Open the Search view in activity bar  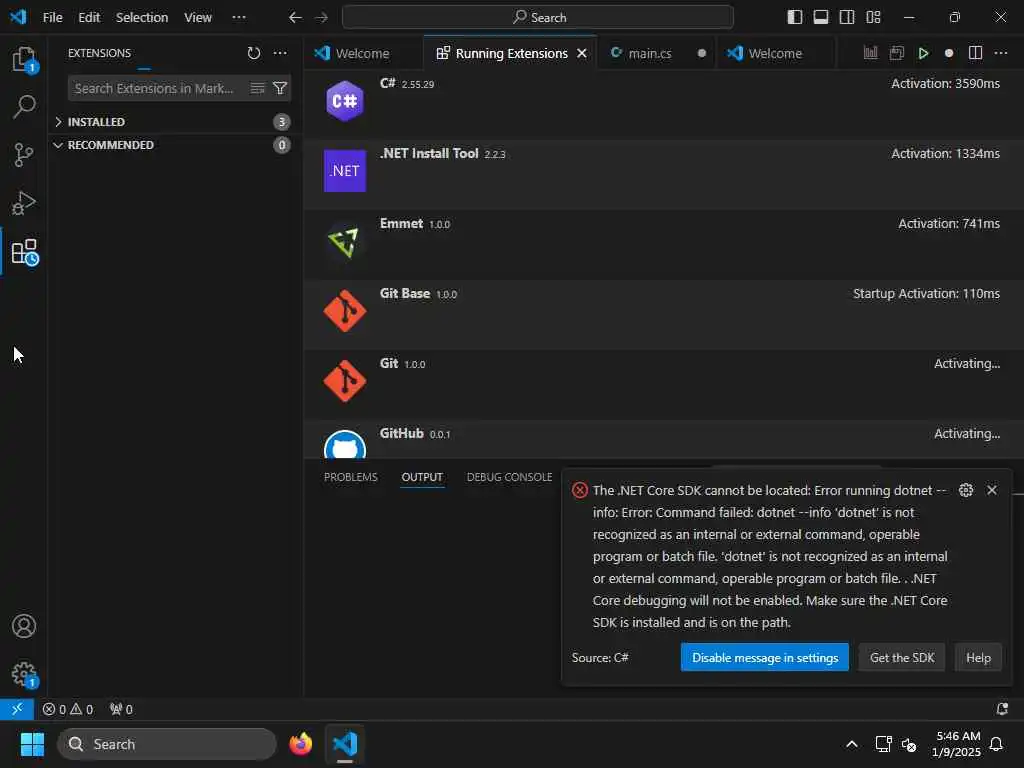[x=24, y=106]
